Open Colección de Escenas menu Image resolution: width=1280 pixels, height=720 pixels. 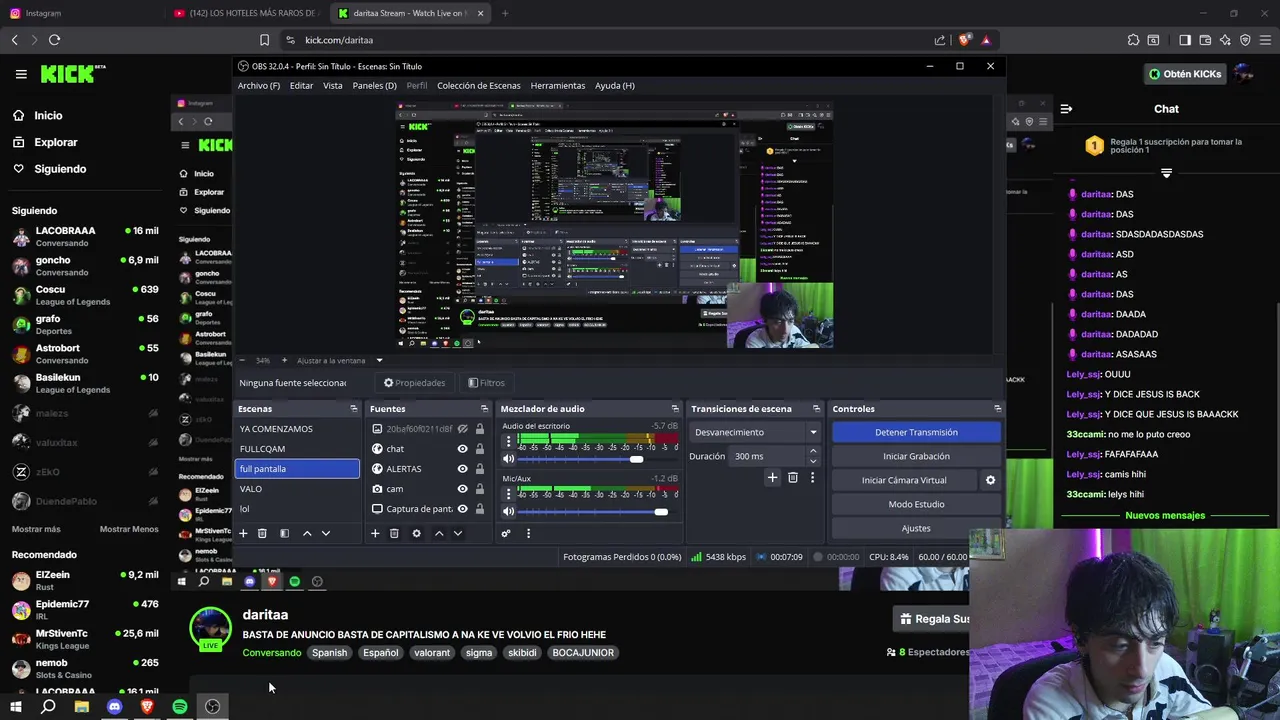(x=478, y=86)
